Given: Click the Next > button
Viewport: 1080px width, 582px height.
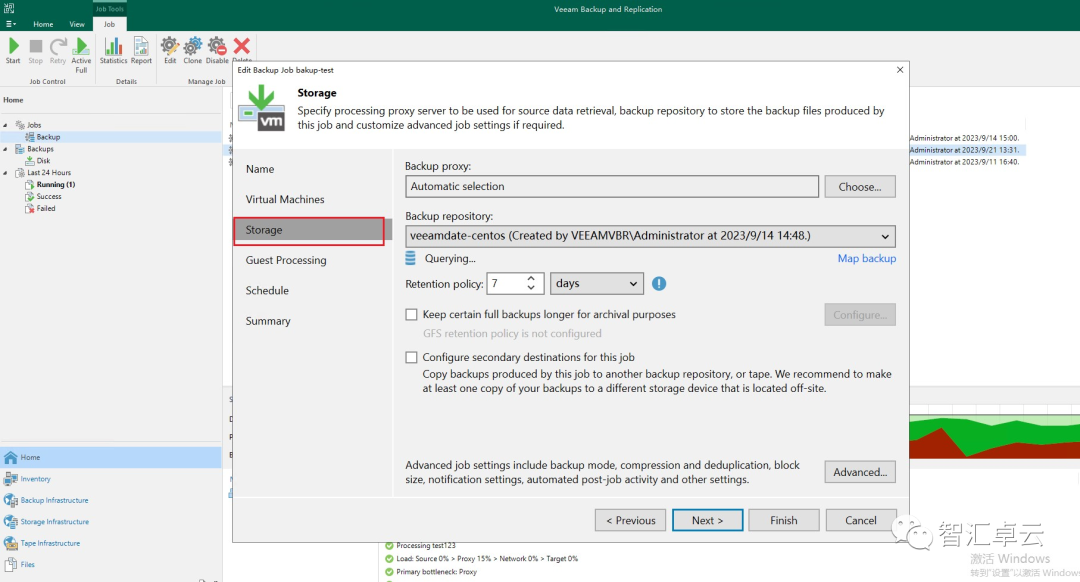Looking at the screenshot, I should pos(707,520).
